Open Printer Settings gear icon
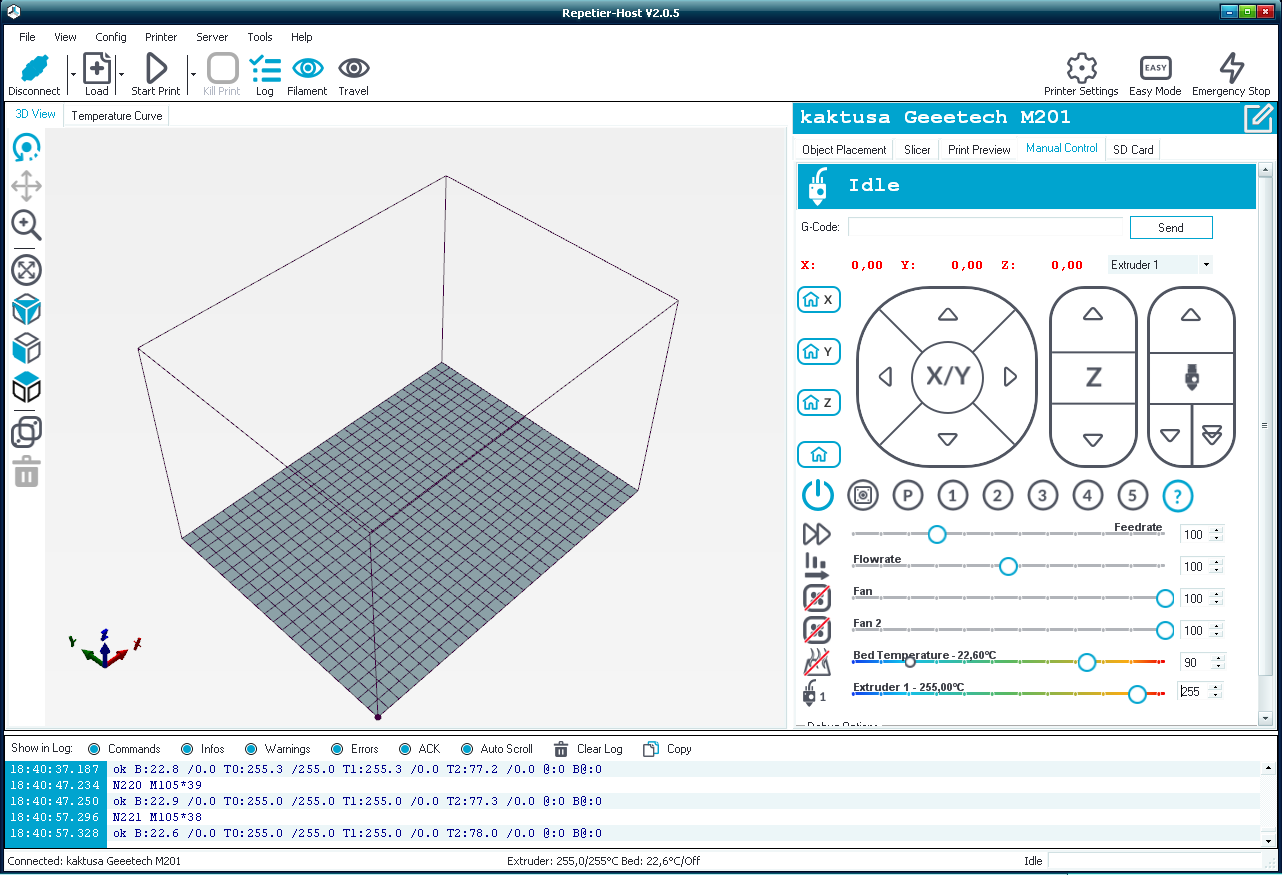The height and width of the screenshot is (875, 1282). coord(1081,69)
